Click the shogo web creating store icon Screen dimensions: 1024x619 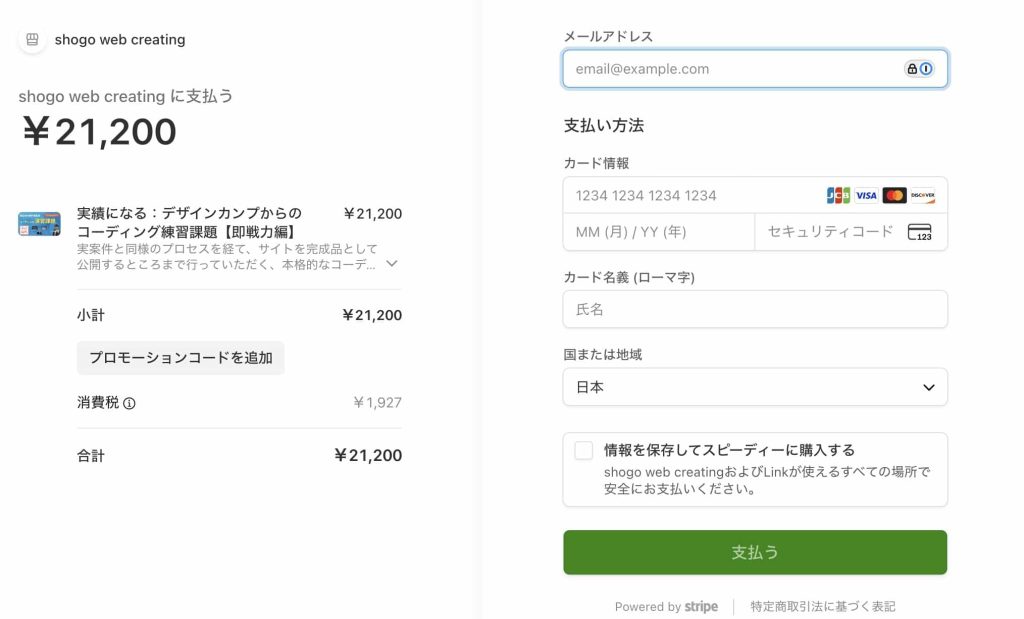(x=32, y=40)
